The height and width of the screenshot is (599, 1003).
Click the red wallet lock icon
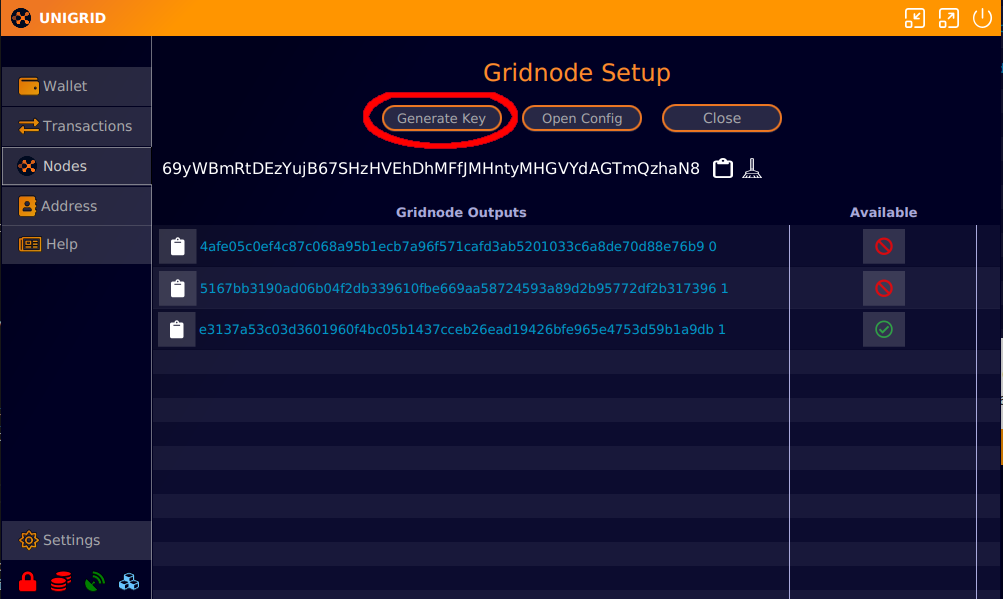pyautogui.click(x=28, y=582)
